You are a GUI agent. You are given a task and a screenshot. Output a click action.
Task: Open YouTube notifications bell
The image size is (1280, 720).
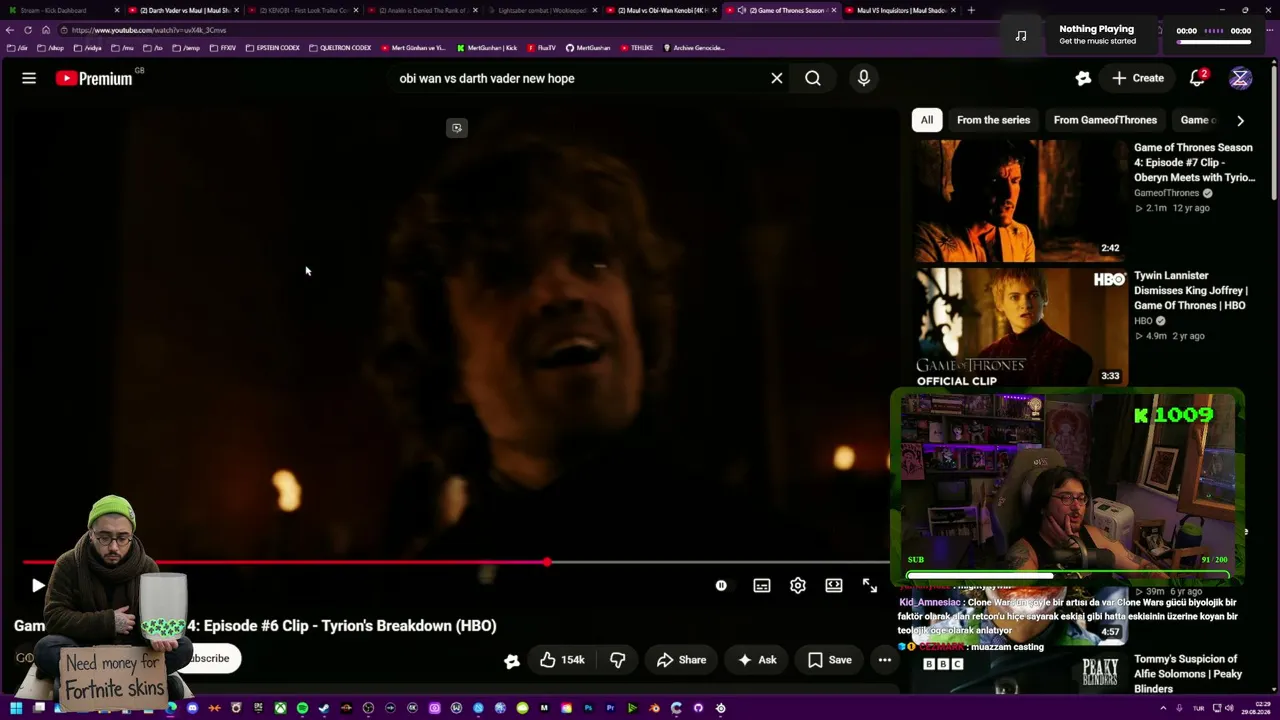click(x=1198, y=78)
